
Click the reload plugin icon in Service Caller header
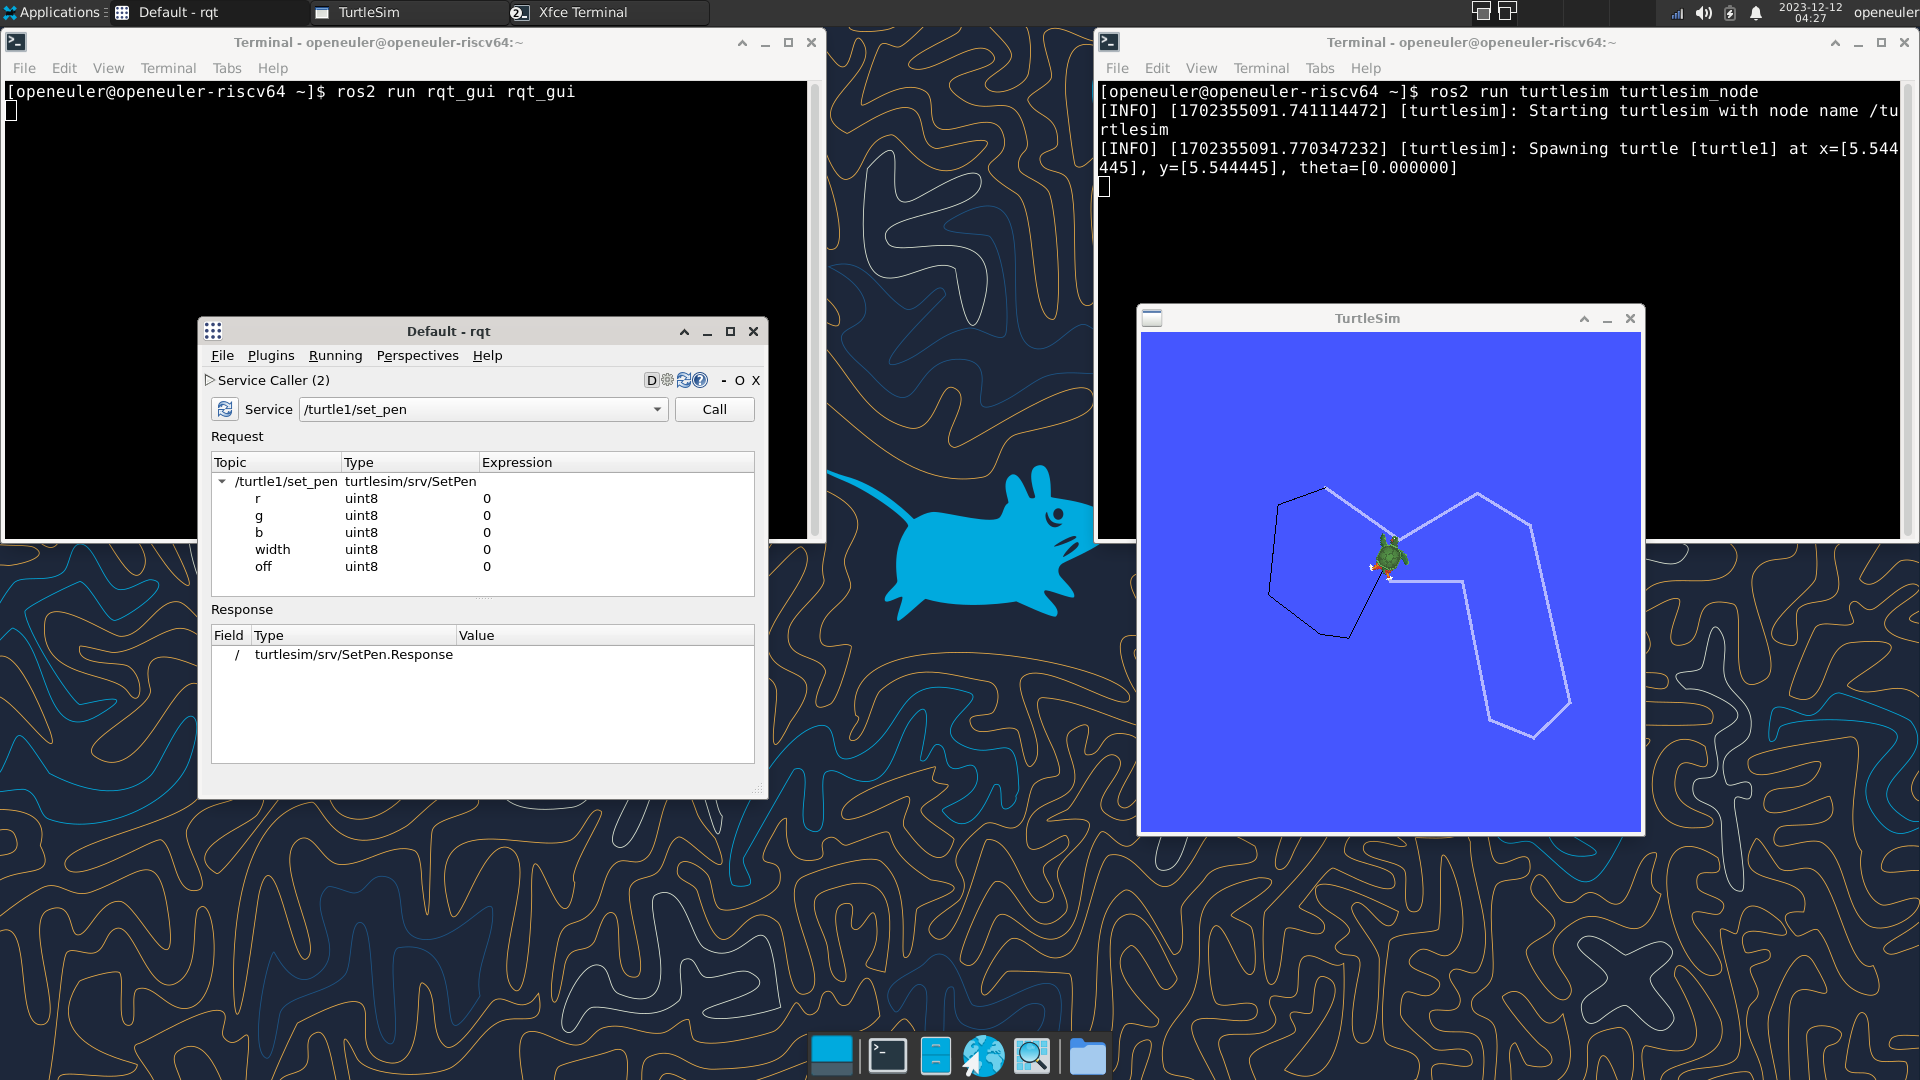[x=684, y=380]
